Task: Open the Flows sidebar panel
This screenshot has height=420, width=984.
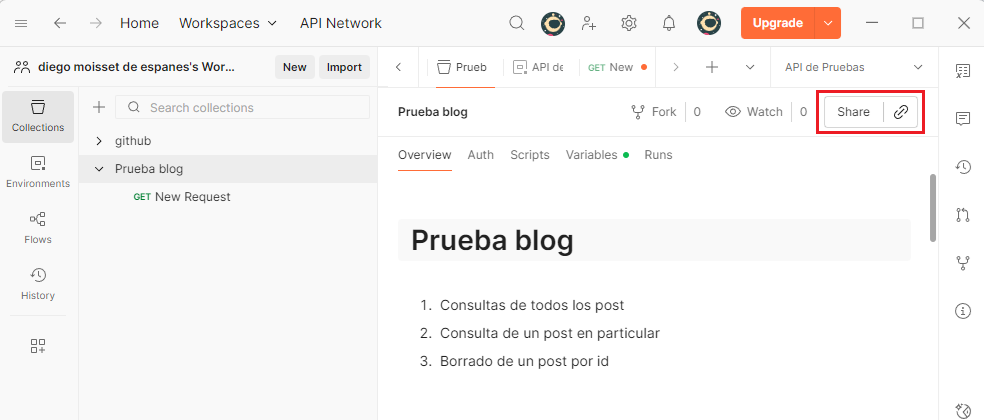Action: click(x=38, y=228)
